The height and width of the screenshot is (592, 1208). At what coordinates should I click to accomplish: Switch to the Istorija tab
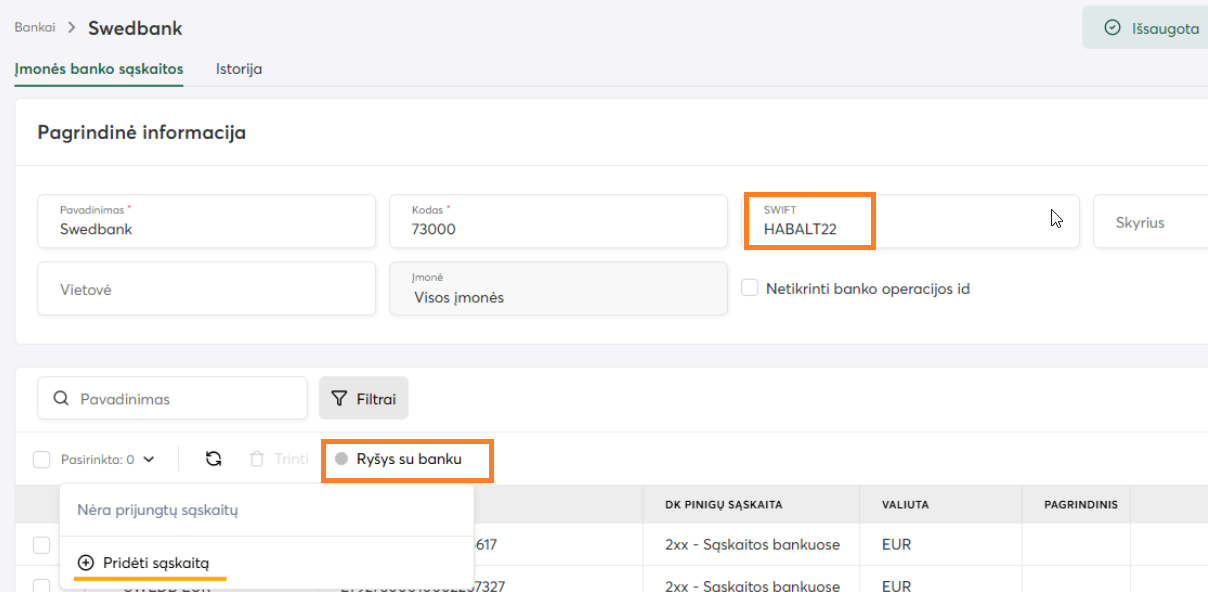tap(239, 69)
